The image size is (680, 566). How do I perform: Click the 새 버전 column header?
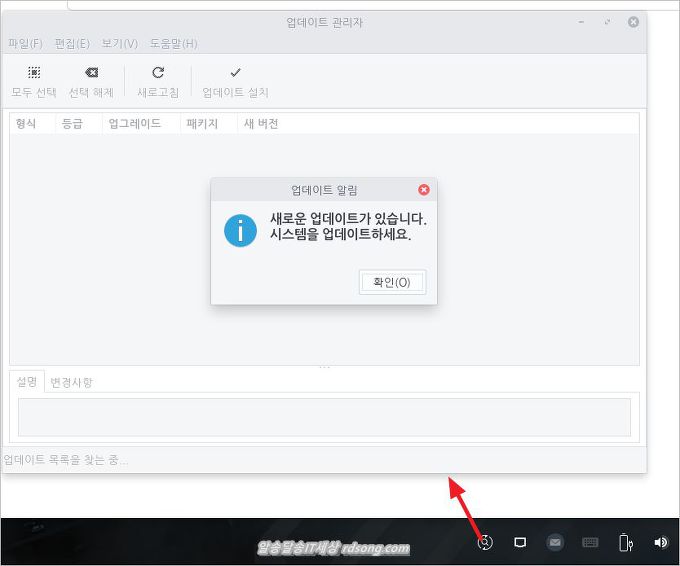[261, 124]
